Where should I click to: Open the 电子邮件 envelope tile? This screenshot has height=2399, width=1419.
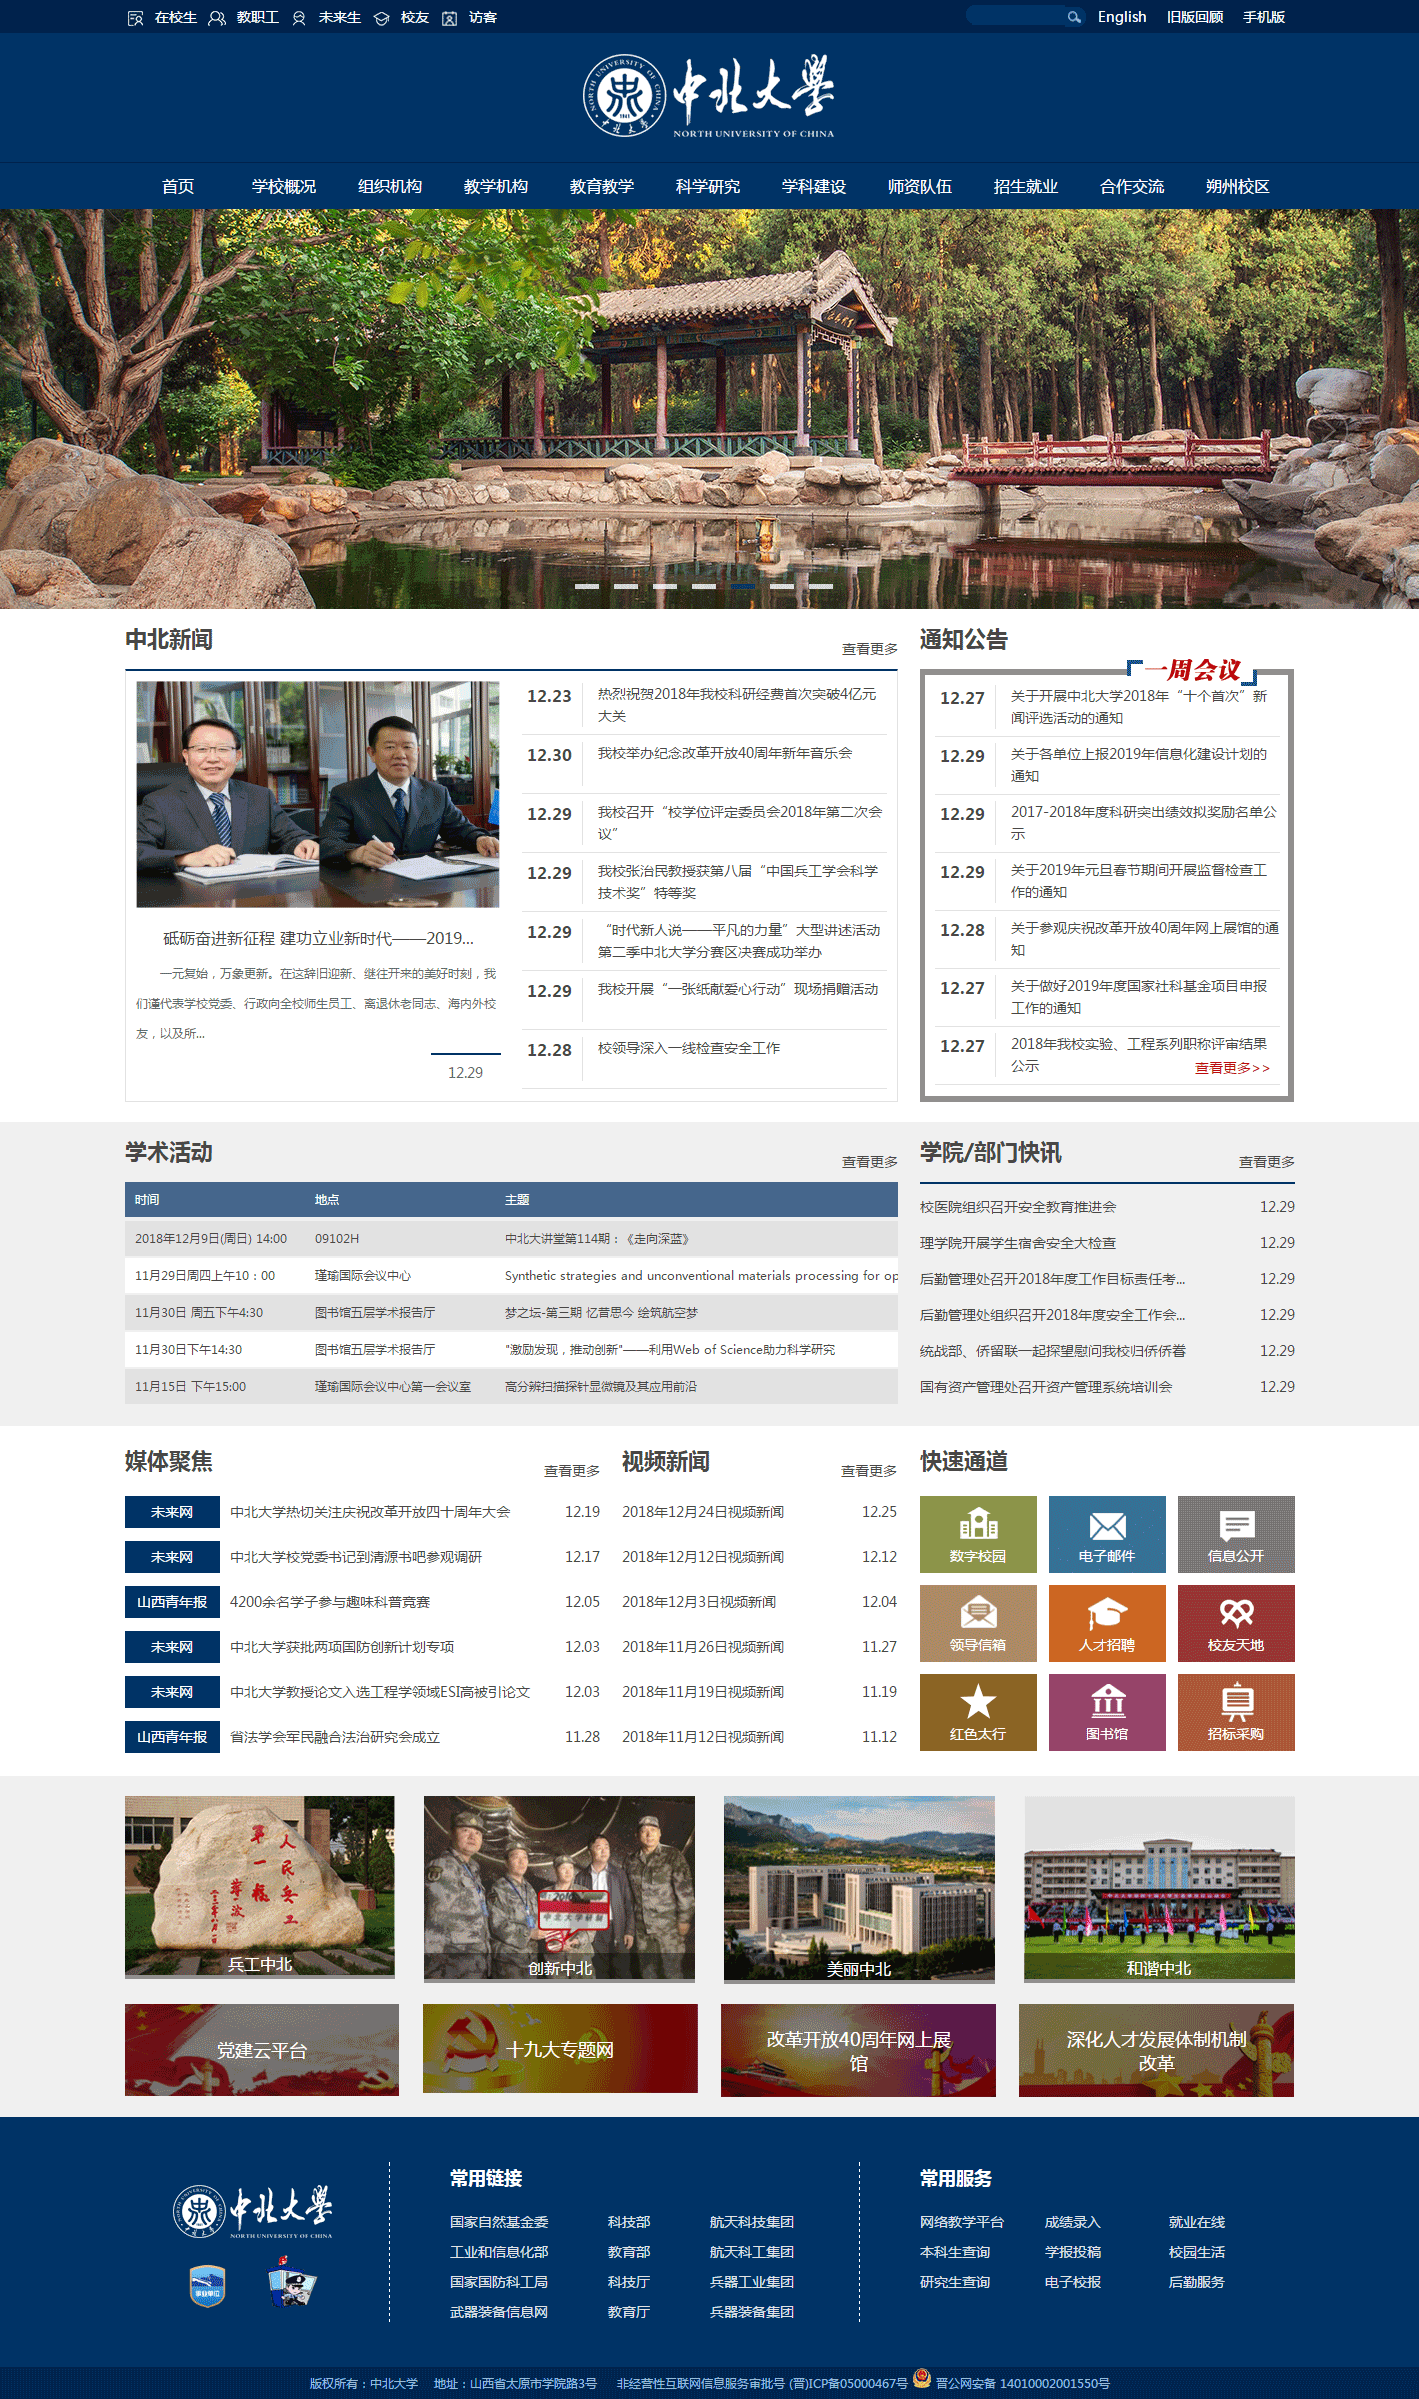[1107, 1534]
